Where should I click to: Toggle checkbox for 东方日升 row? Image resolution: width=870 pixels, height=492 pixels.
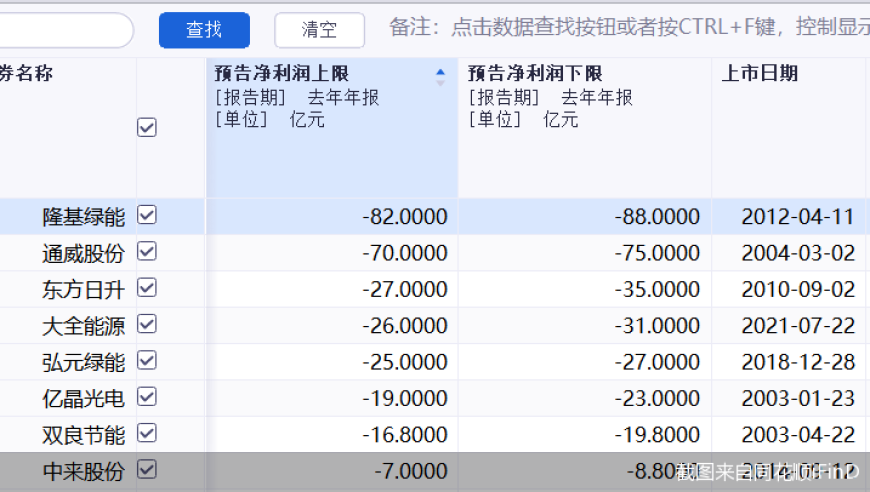pos(147,288)
